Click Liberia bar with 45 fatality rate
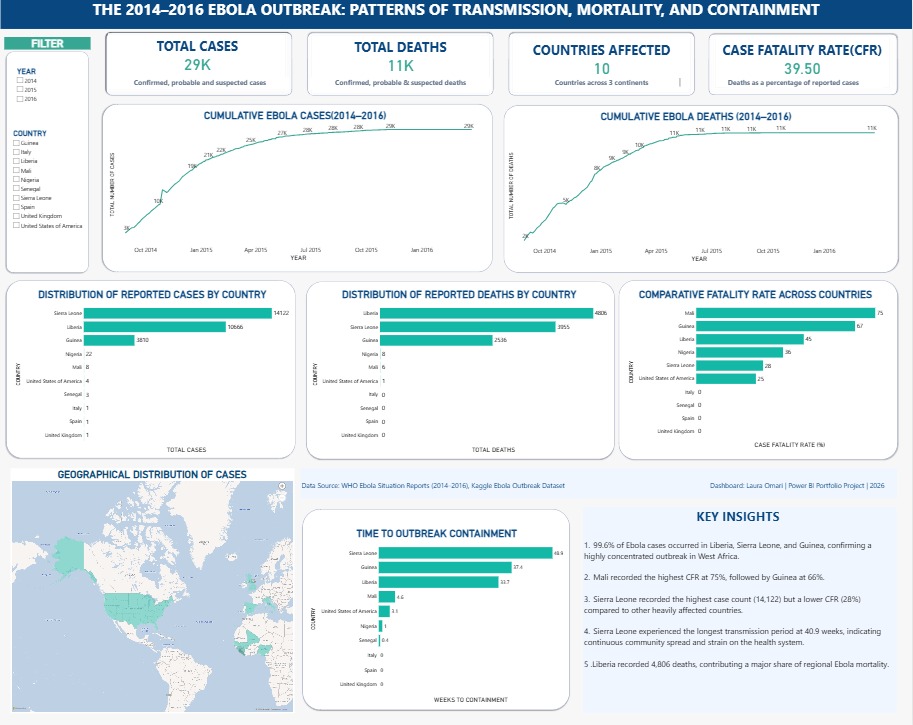Screen dimensions: 913x725 click(750, 339)
